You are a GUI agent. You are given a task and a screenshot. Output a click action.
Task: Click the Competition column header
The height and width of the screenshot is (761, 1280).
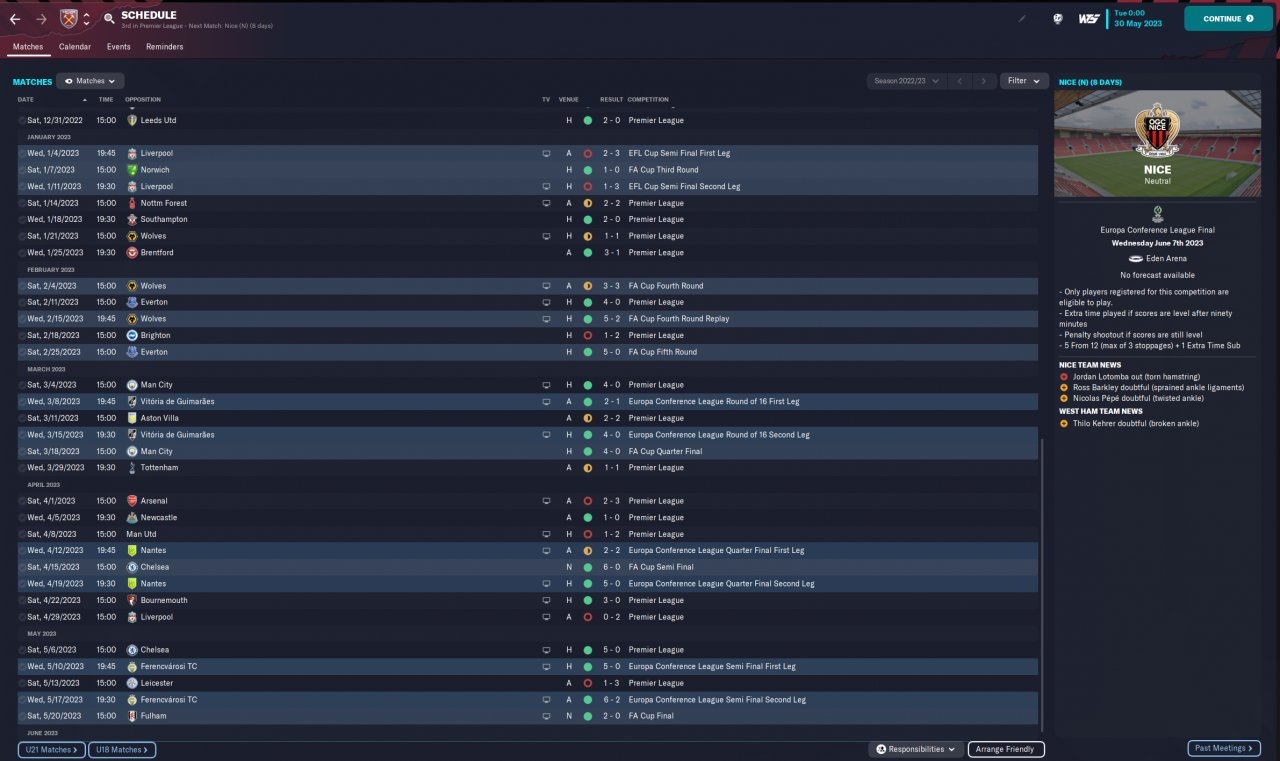648,100
